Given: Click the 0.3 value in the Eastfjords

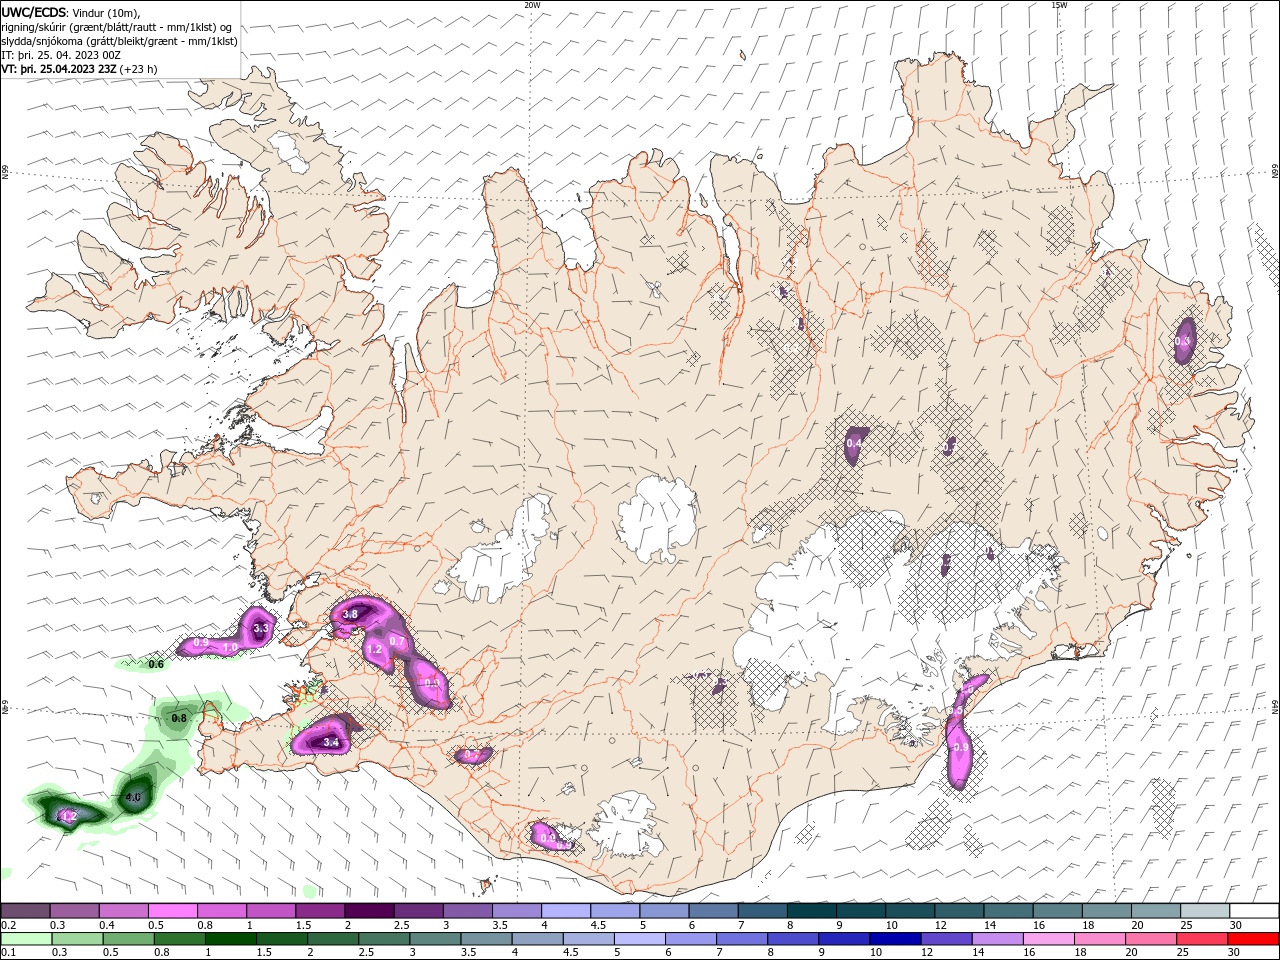Looking at the screenshot, I should click(x=1183, y=341).
